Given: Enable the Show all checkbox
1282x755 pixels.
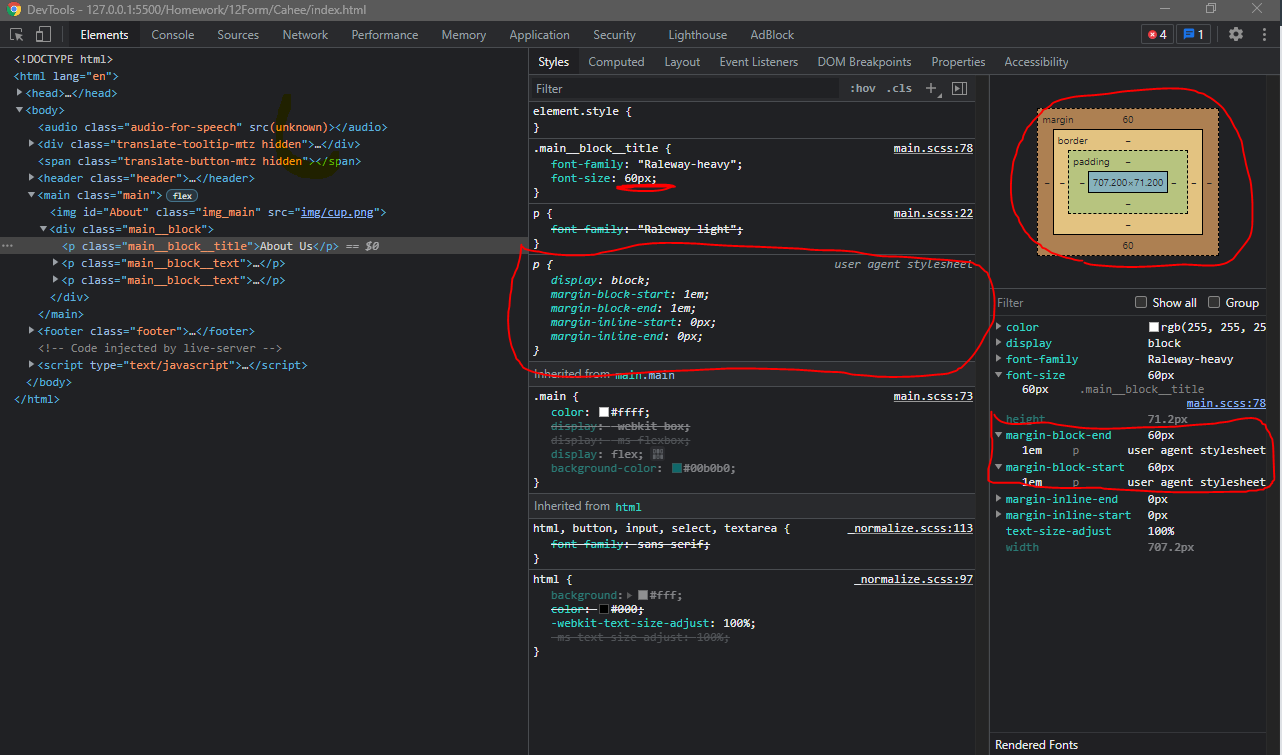Looking at the screenshot, I should pos(1141,302).
